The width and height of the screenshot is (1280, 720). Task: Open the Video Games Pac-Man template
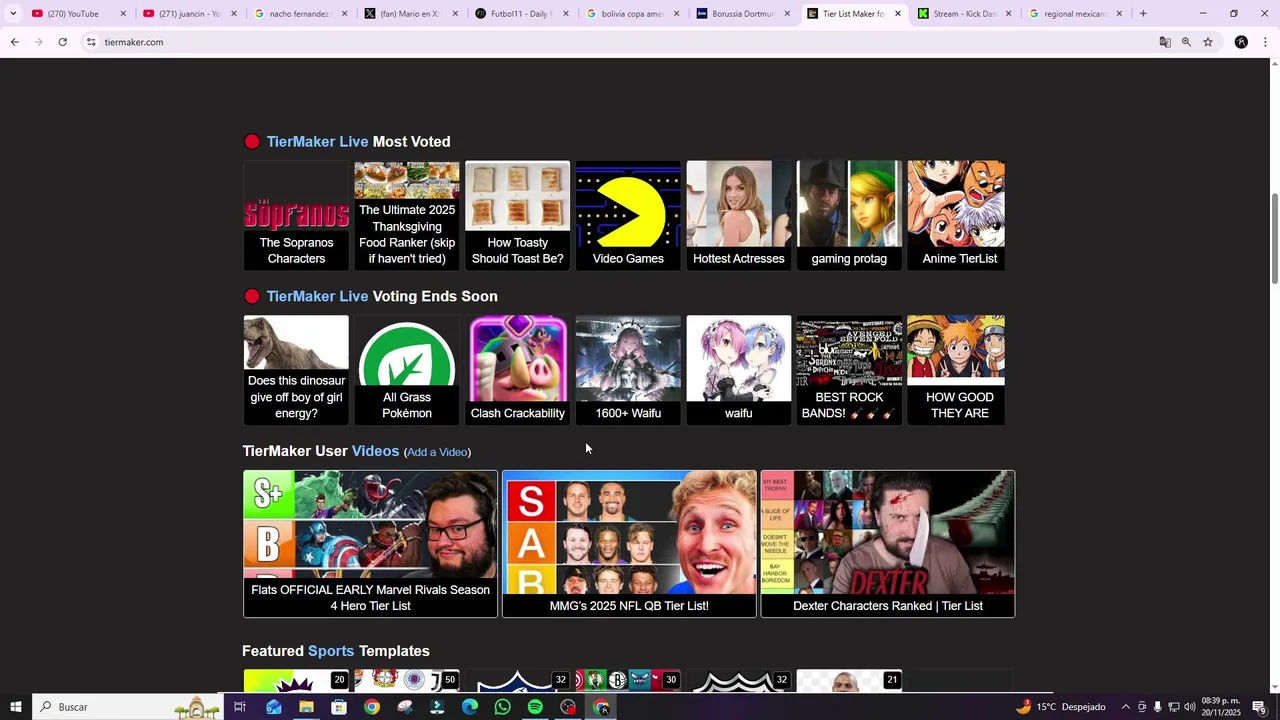(x=628, y=215)
